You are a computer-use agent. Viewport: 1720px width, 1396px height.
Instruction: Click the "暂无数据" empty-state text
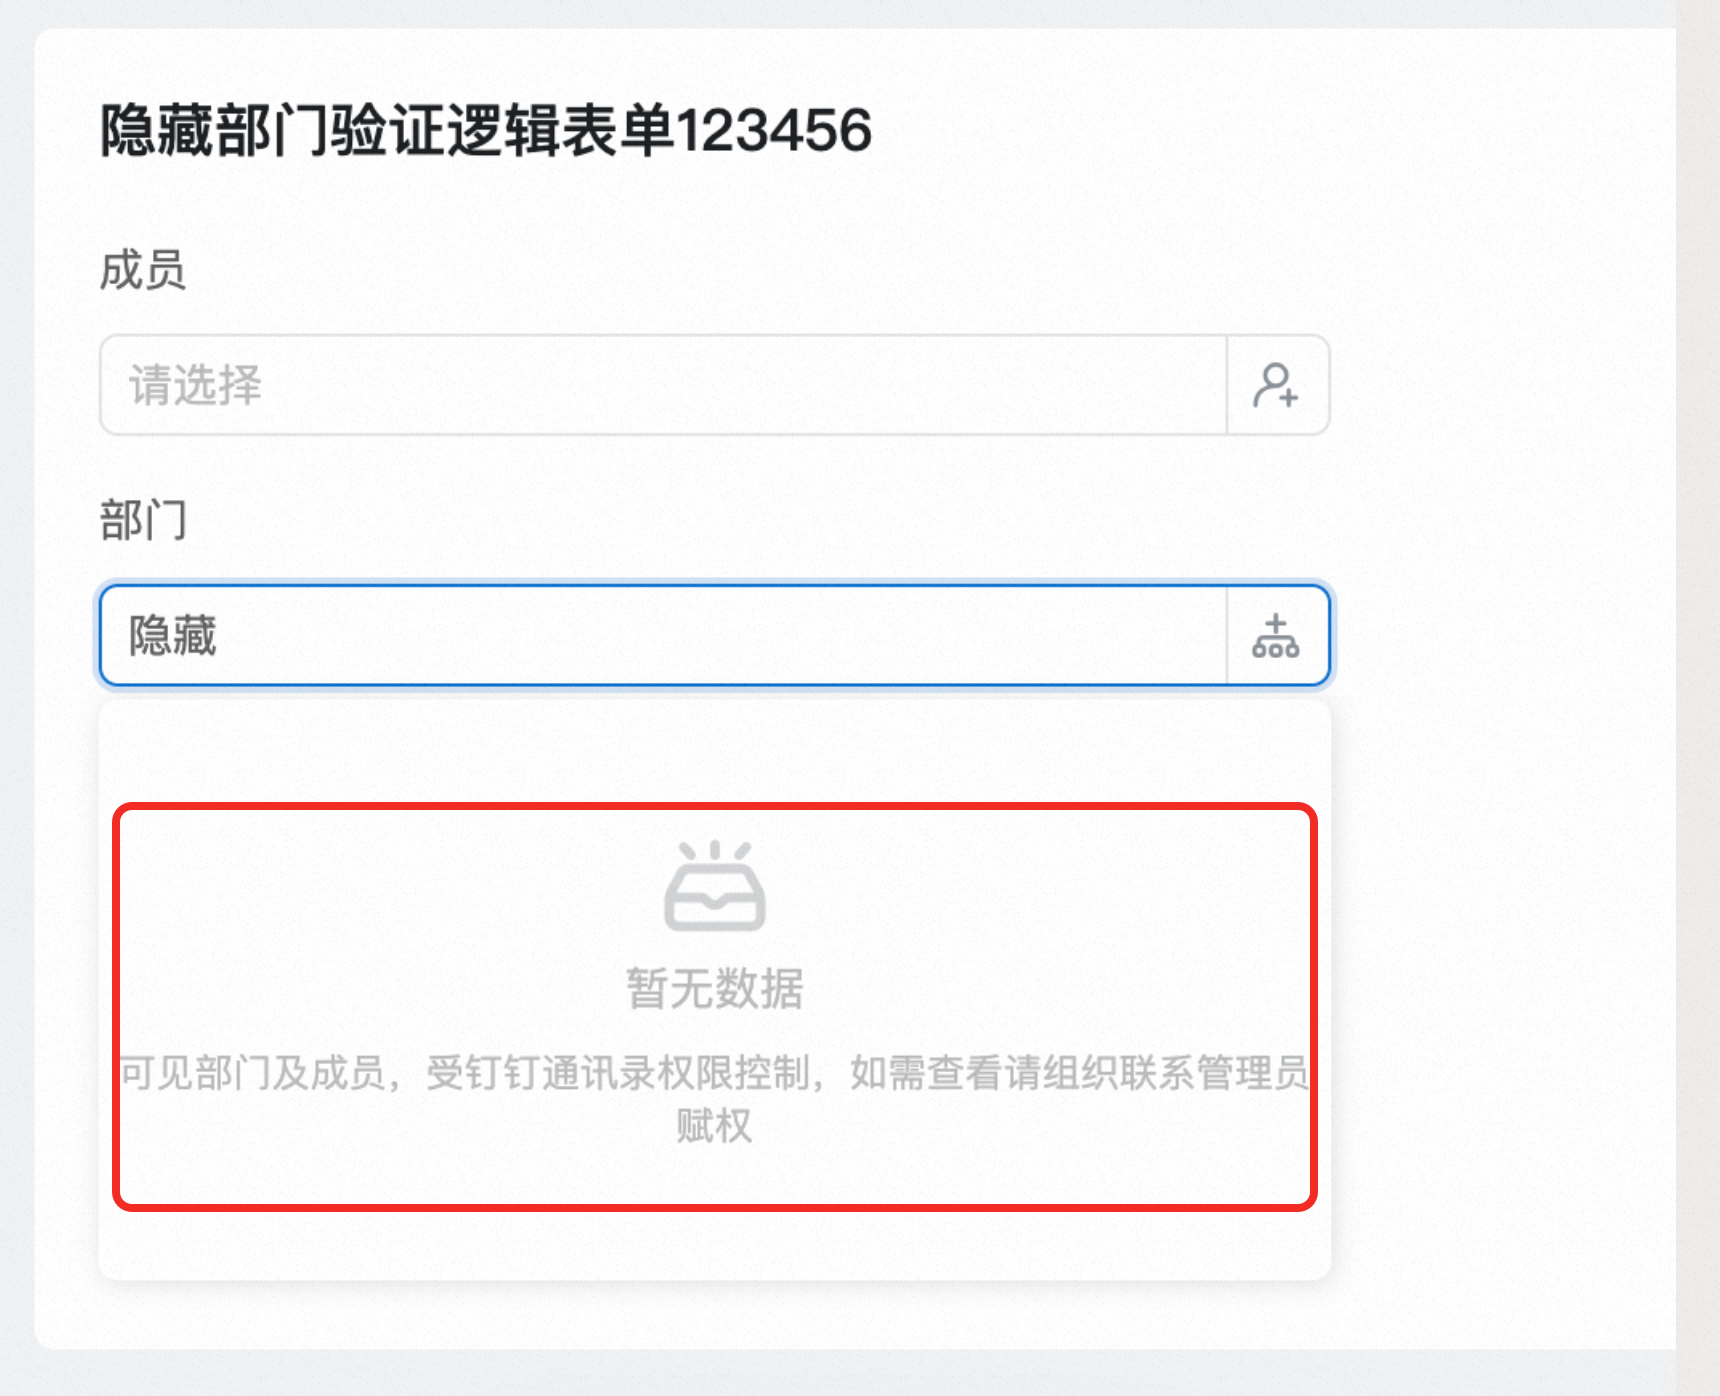[x=715, y=989]
